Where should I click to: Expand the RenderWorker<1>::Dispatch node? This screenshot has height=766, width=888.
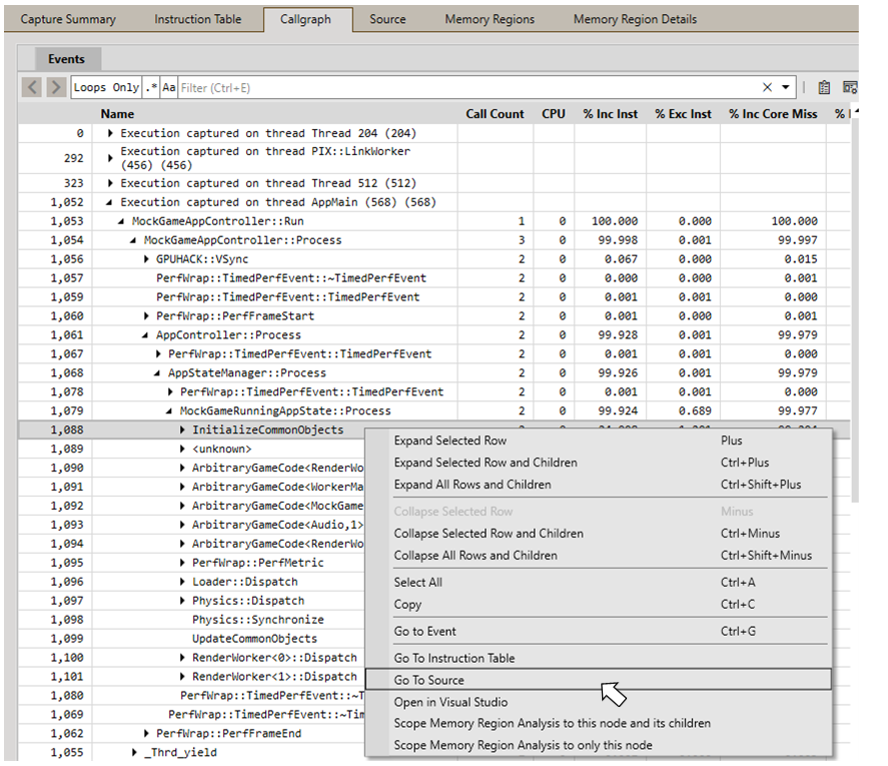(182, 677)
